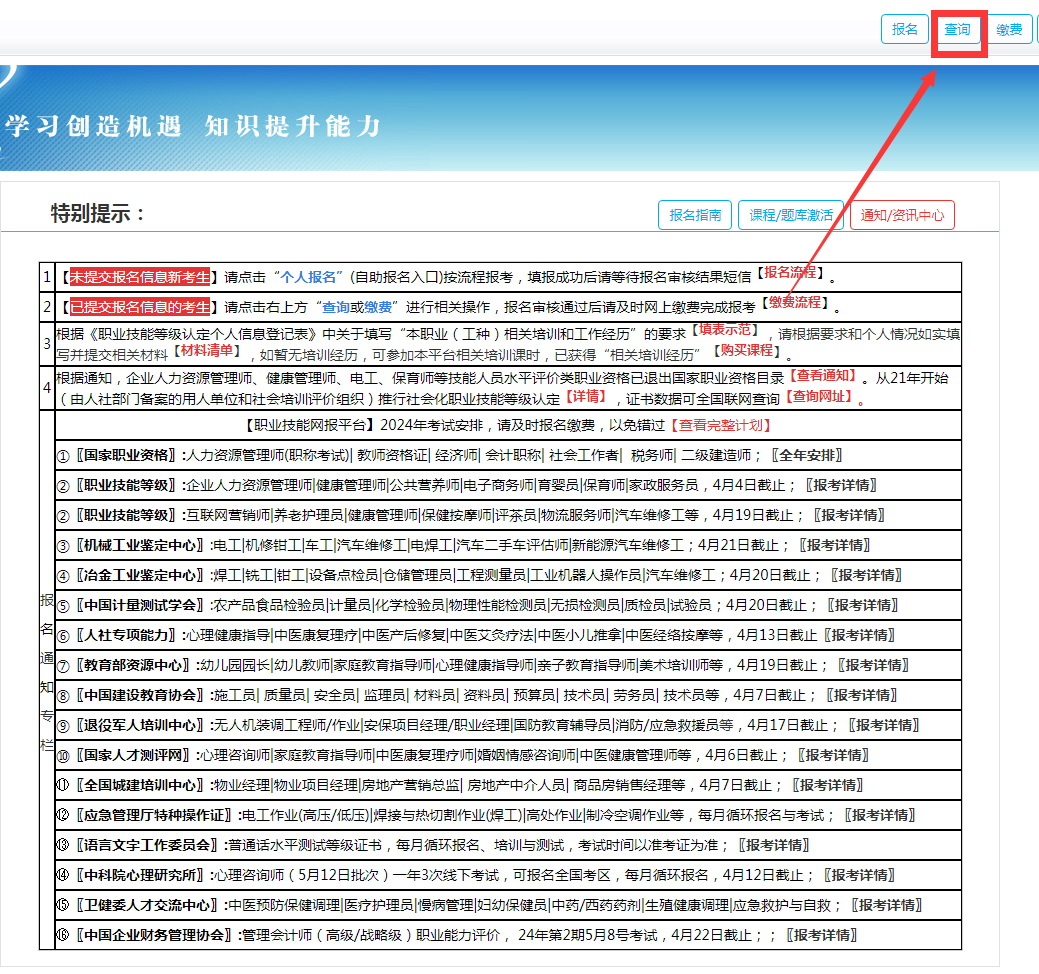Open the 查询 button in the header
Viewport: 1039px width, 974px height.
[x=957, y=29]
